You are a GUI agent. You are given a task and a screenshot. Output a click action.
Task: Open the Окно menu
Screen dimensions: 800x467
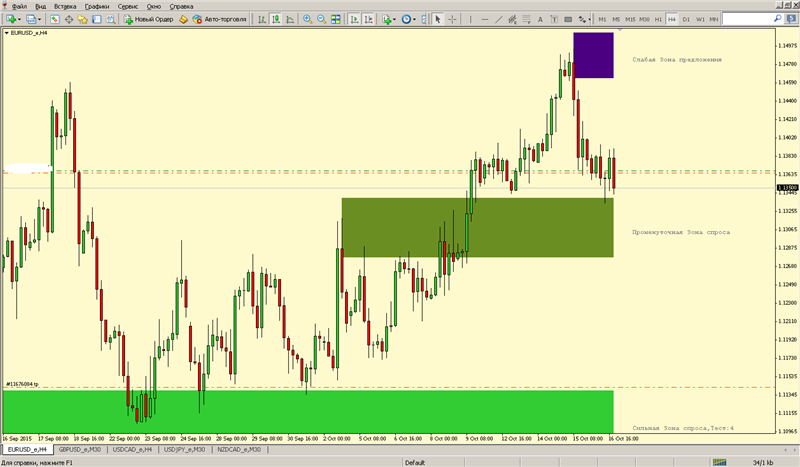[x=154, y=6]
